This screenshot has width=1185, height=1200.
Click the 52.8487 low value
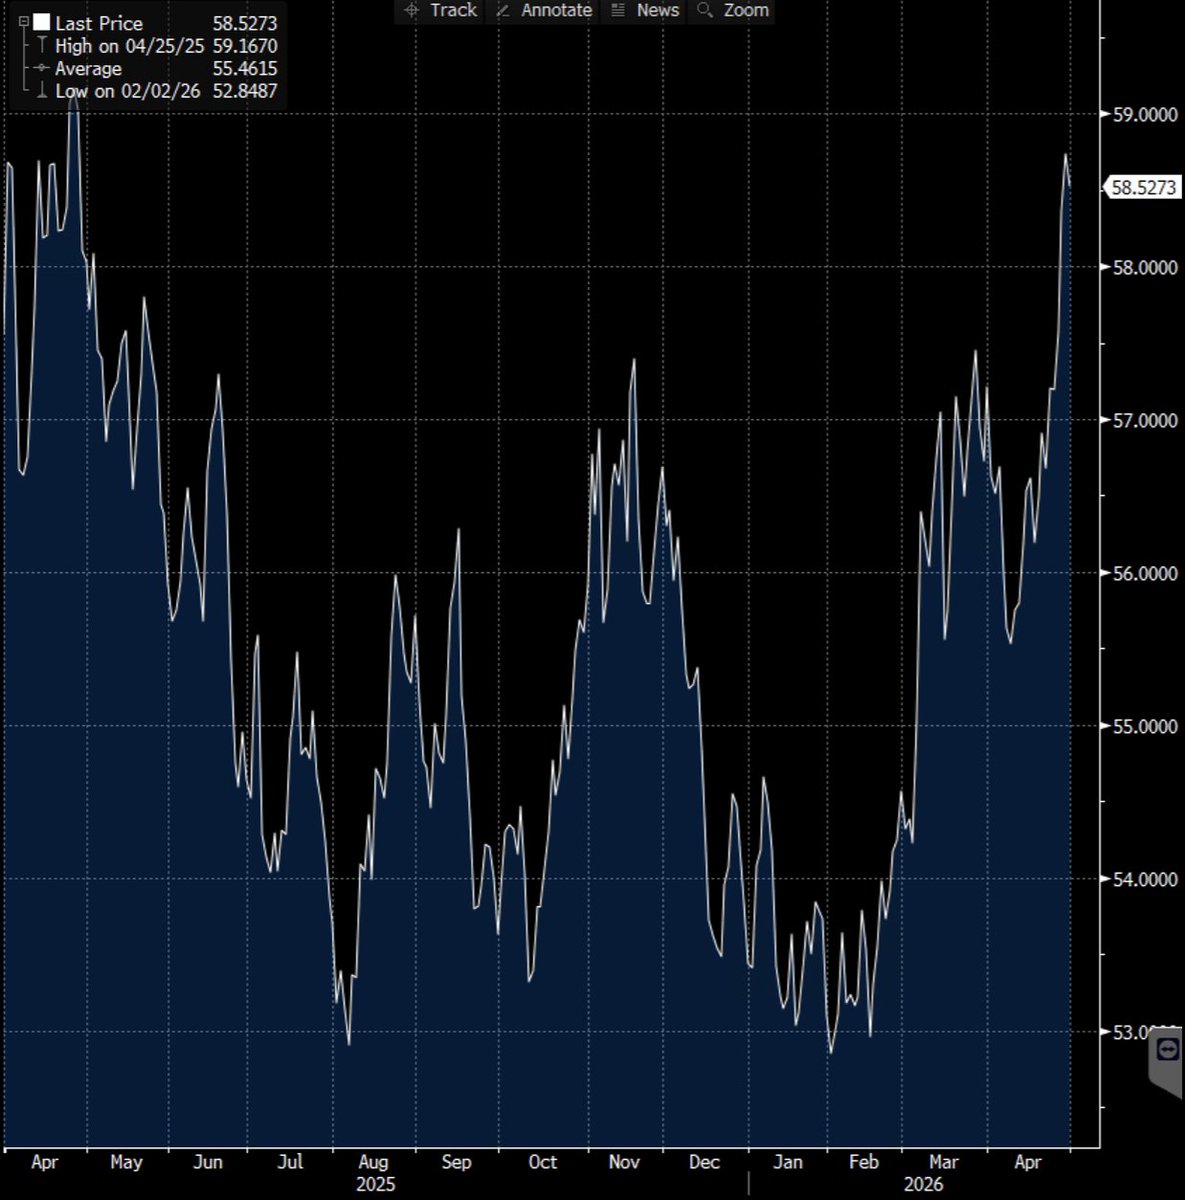(x=245, y=91)
